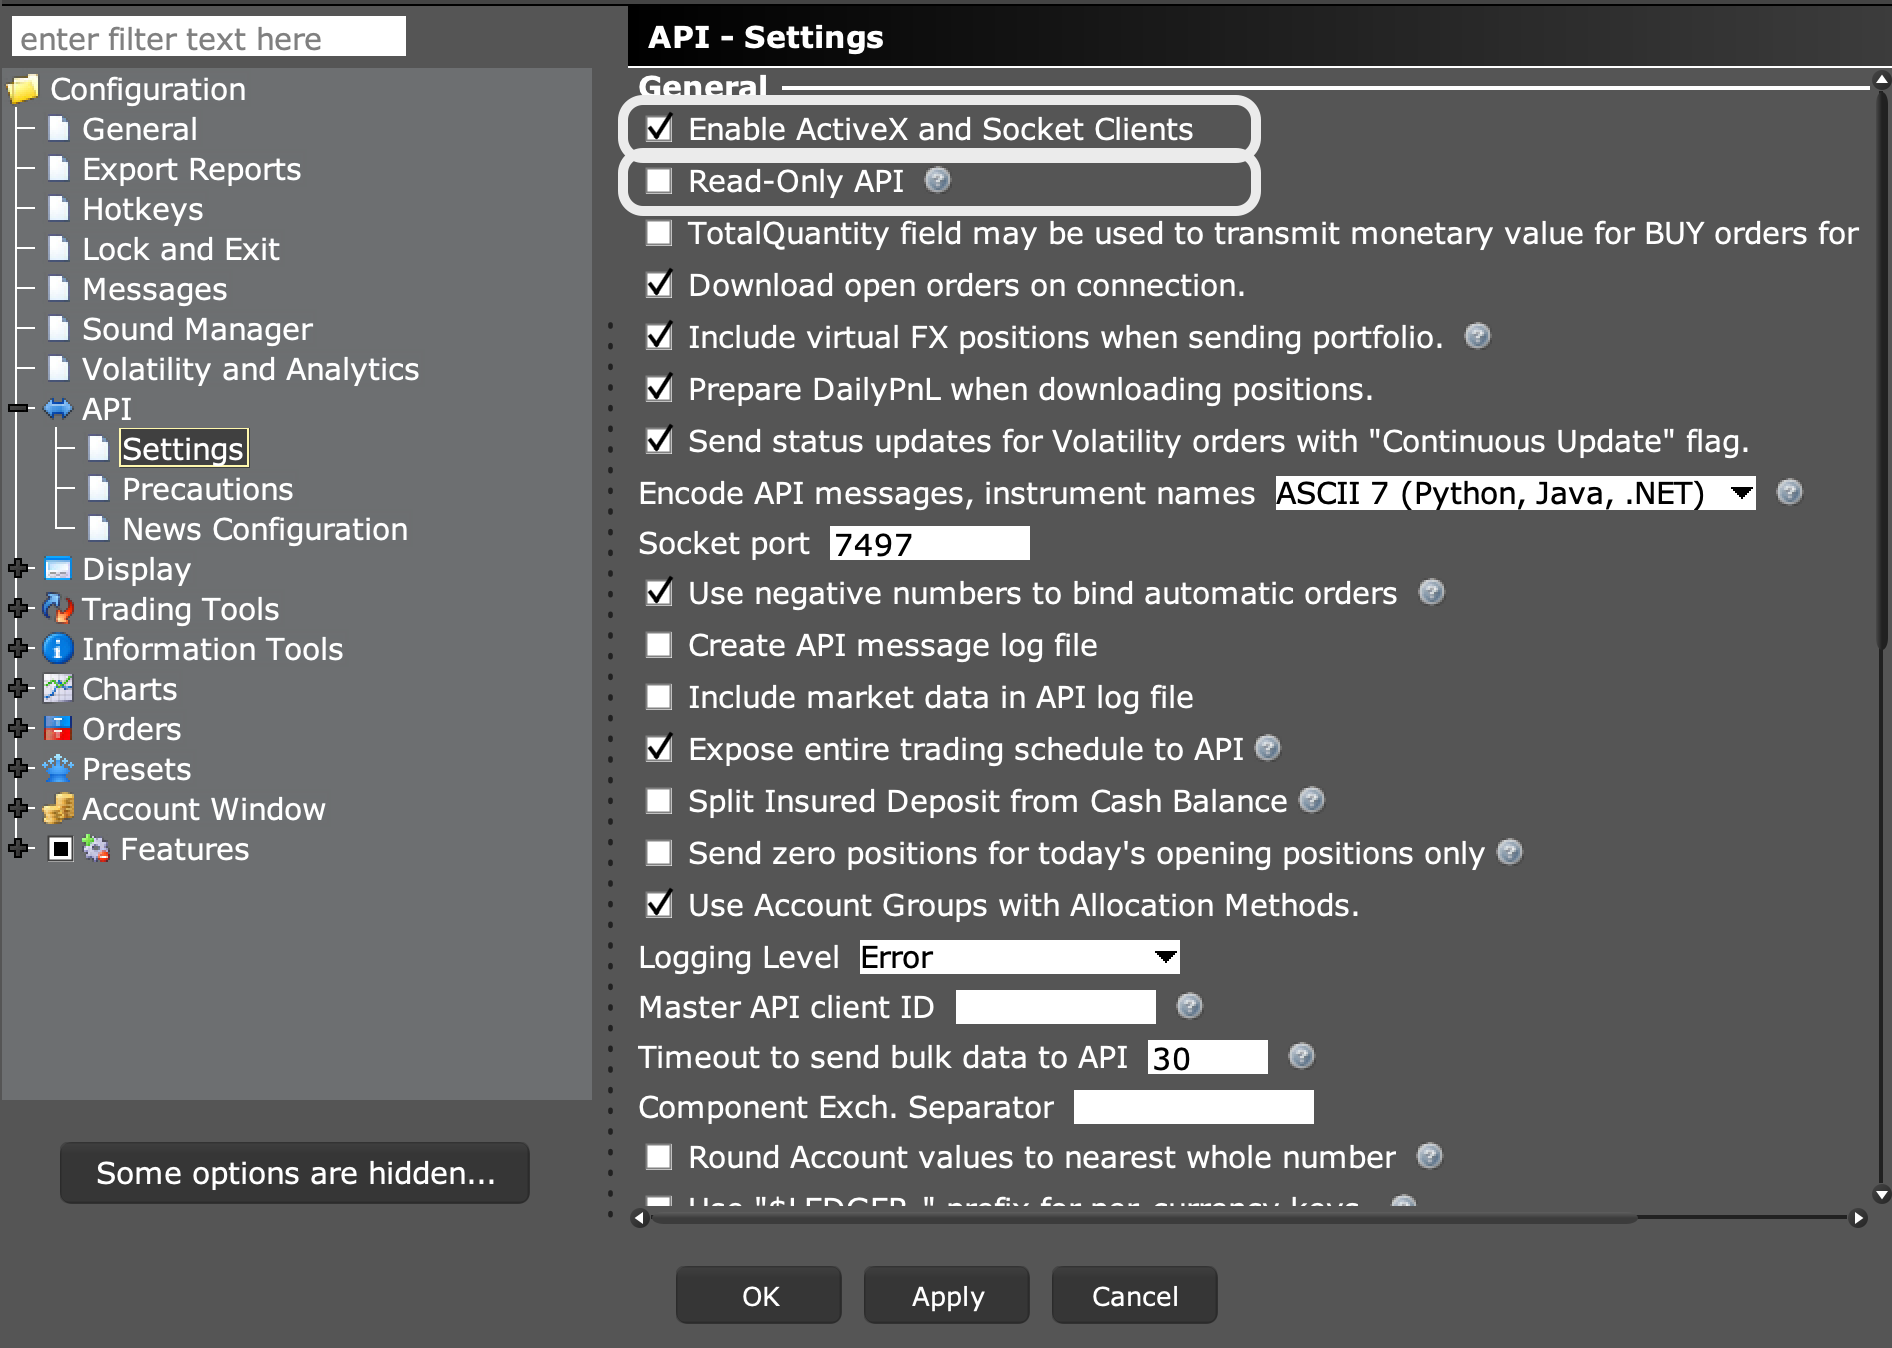The height and width of the screenshot is (1348, 1892).
Task: Click the Orders icon in tree
Action: coord(59,729)
